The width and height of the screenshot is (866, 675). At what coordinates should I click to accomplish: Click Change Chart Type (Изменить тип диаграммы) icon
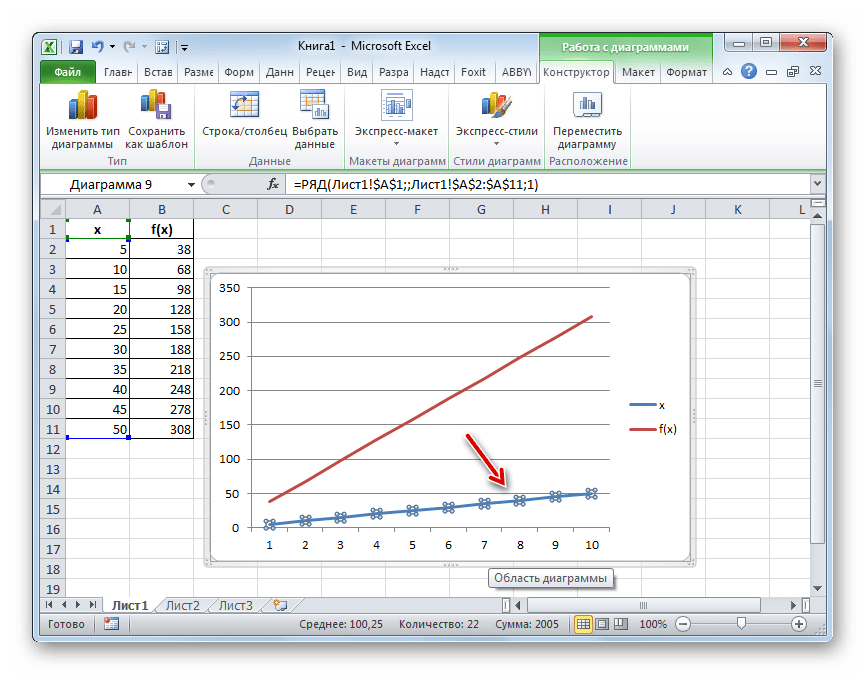(83, 105)
